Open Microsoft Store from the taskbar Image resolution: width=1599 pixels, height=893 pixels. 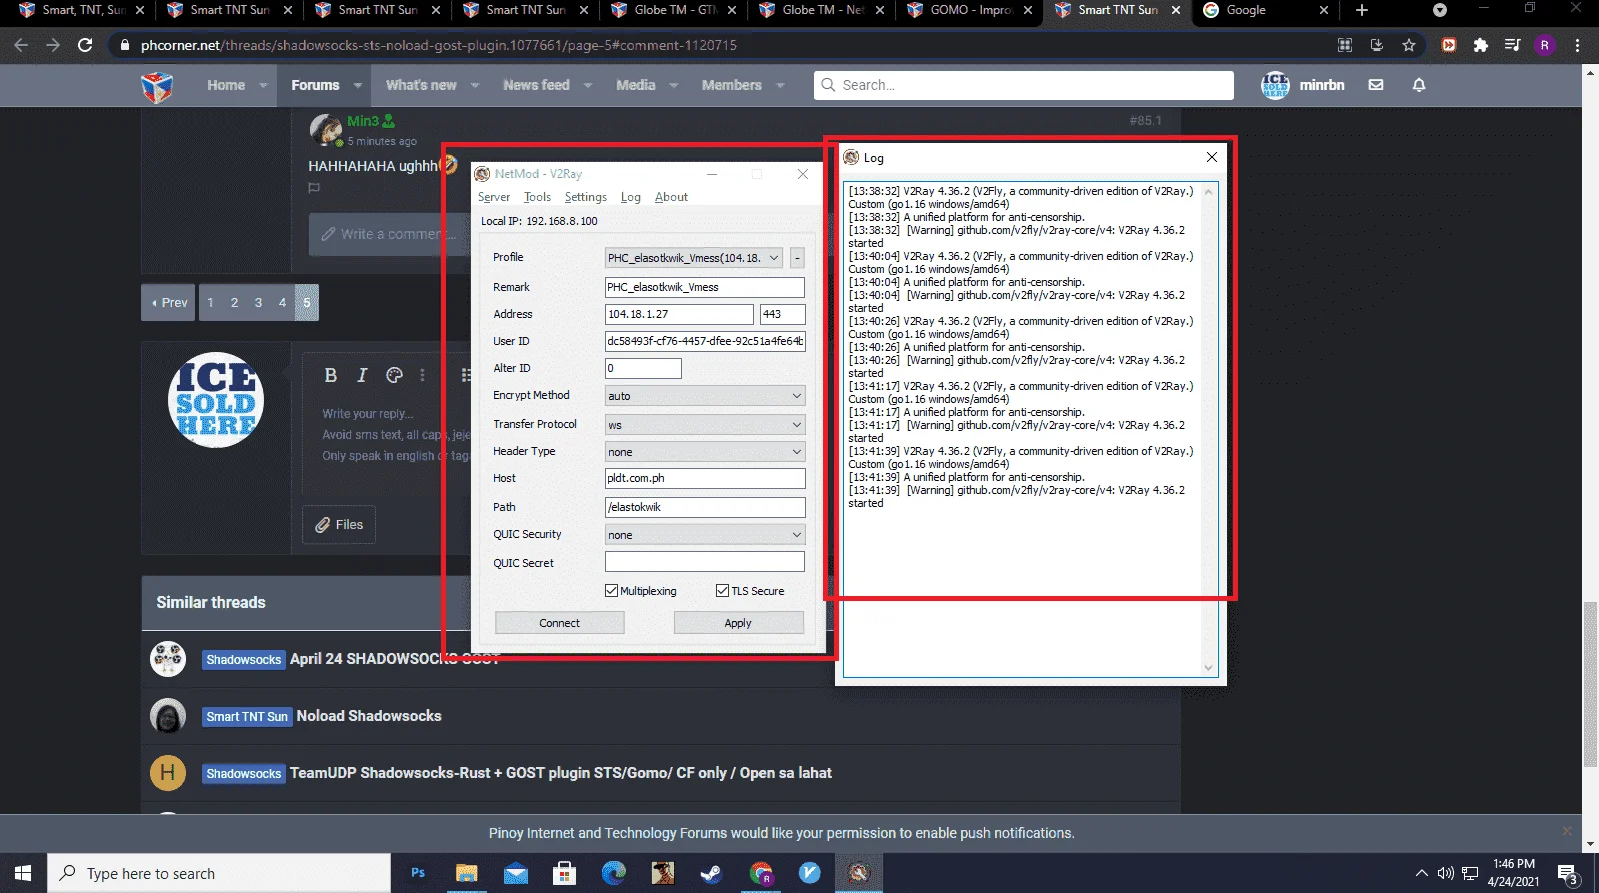pyautogui.click(x=564, y=873)
